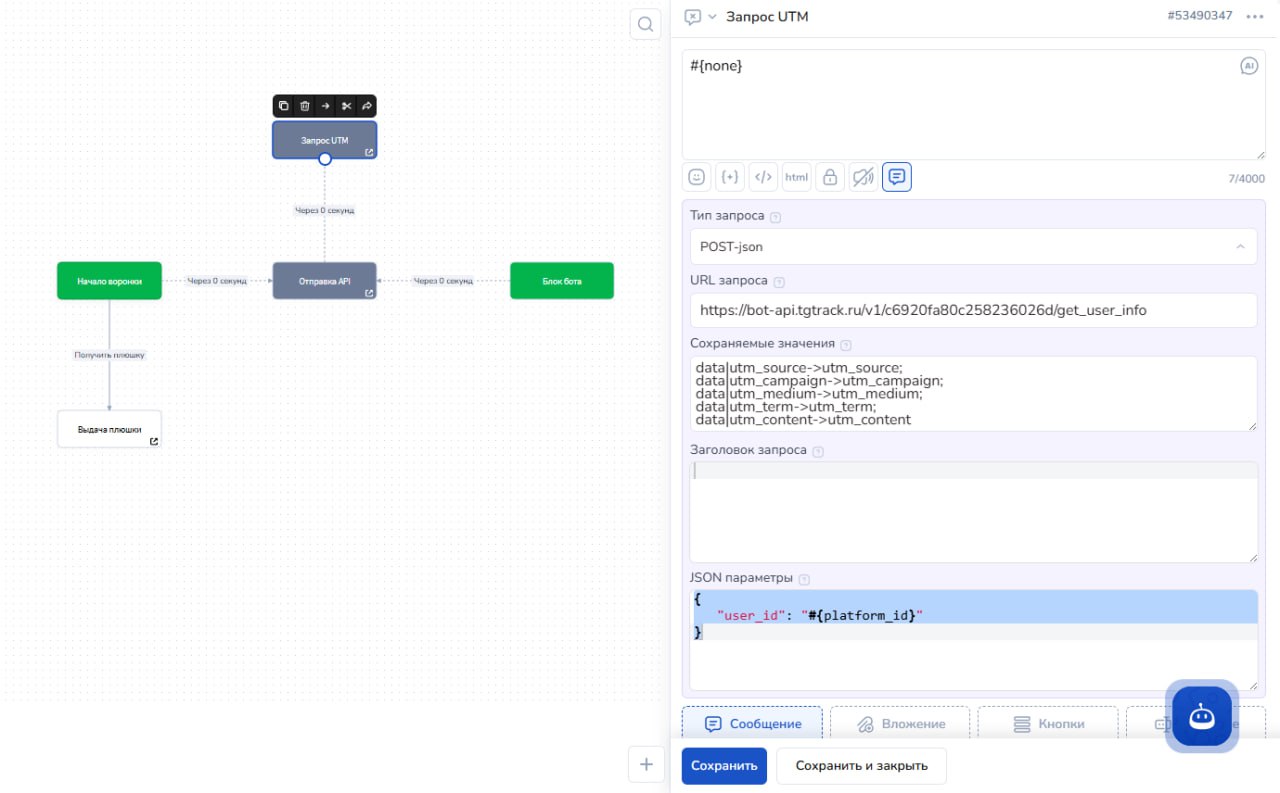Viewport: 1280px width, 793px height.
Task: Click the duplicate block icon above Запрос UTM
Action: click(x=284, y=106)
